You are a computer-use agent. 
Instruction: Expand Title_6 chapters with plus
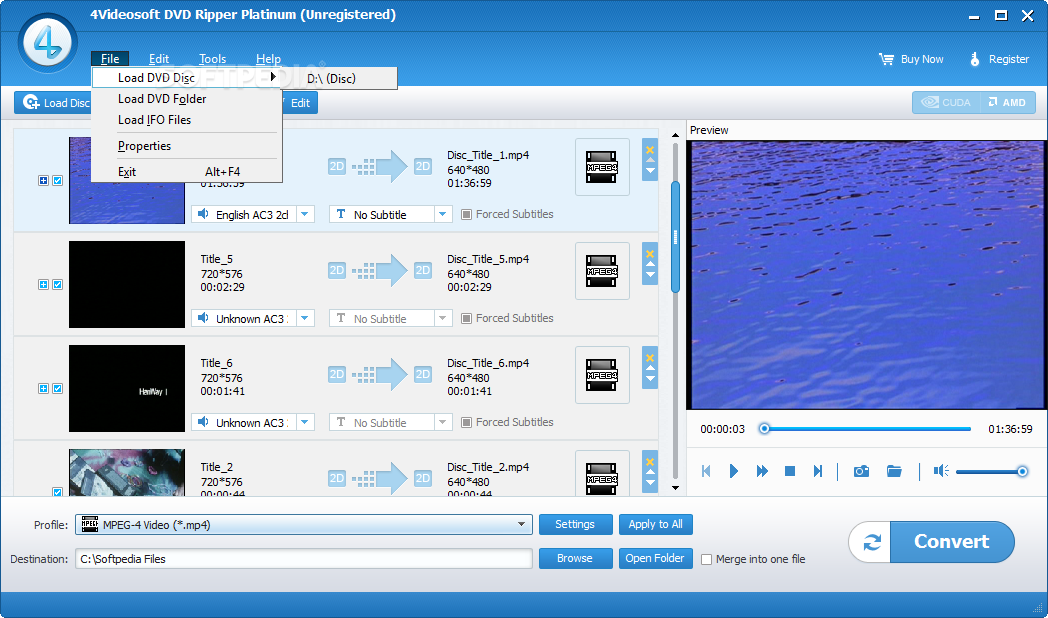(43, 389)
